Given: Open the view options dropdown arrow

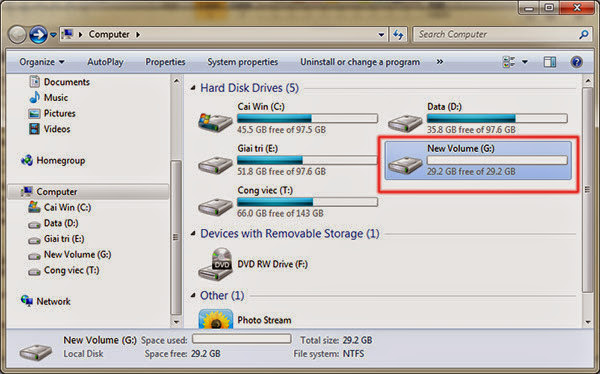Looking at the screenshot, I should tap(525, 62).
